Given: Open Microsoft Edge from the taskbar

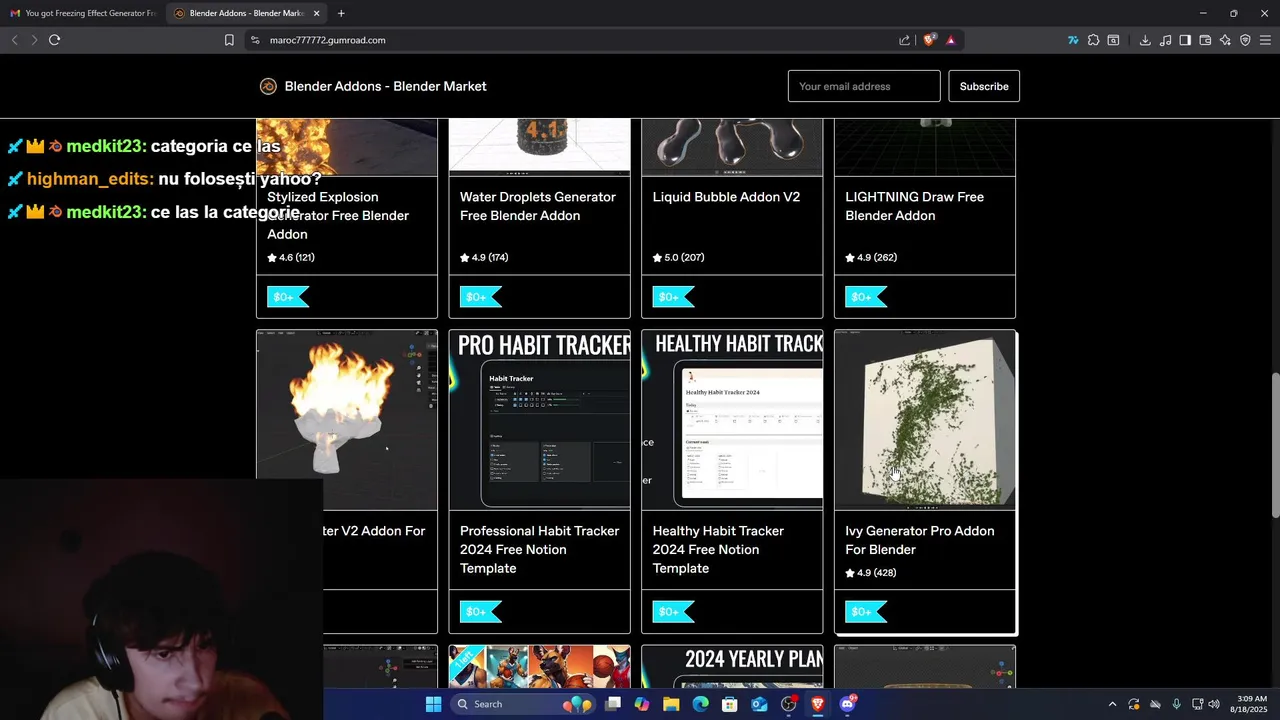Looking at the screenshot, I should click(700, 704).
